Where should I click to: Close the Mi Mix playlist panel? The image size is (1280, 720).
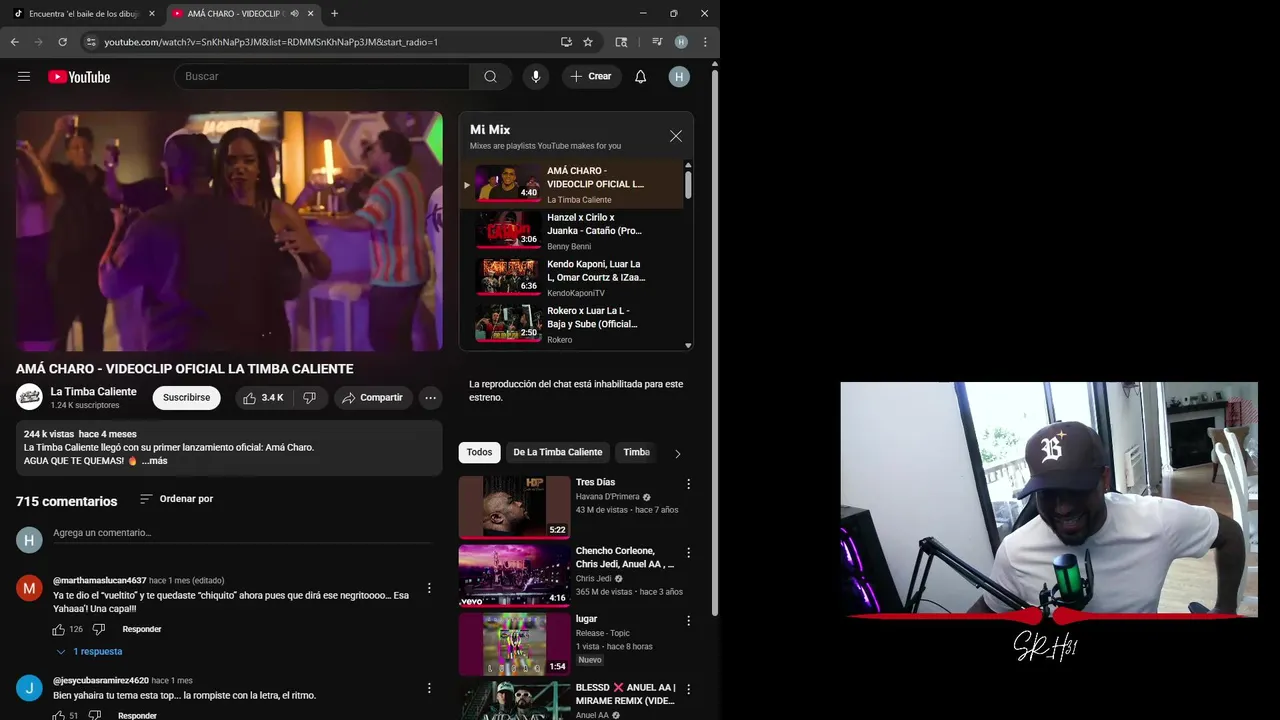coord(676,136)
